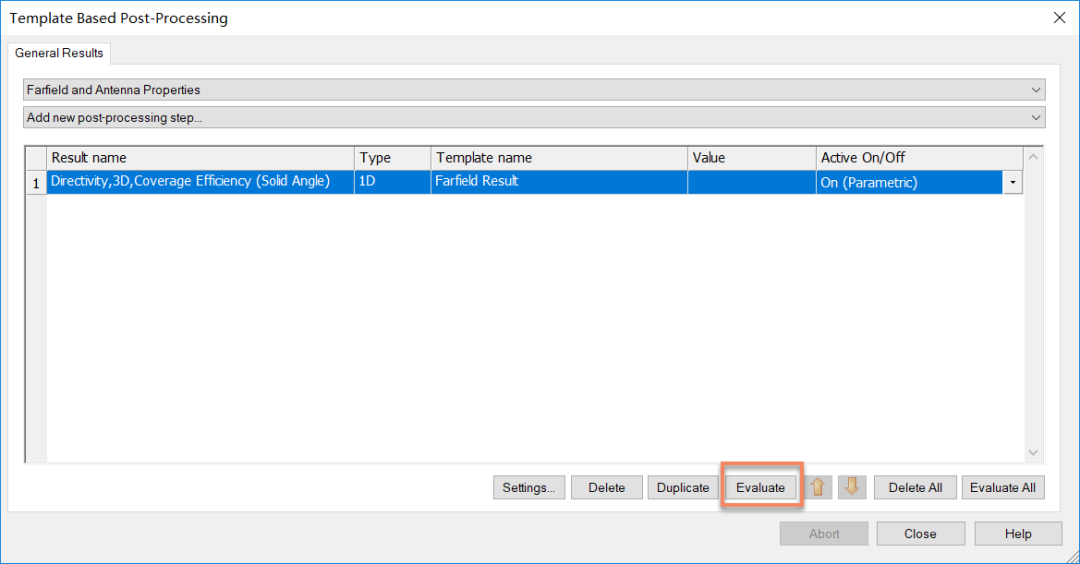Viewport: 1080px width, 564px height.
Task: Select row number 1 header
Action: click(x=36, y=182)
